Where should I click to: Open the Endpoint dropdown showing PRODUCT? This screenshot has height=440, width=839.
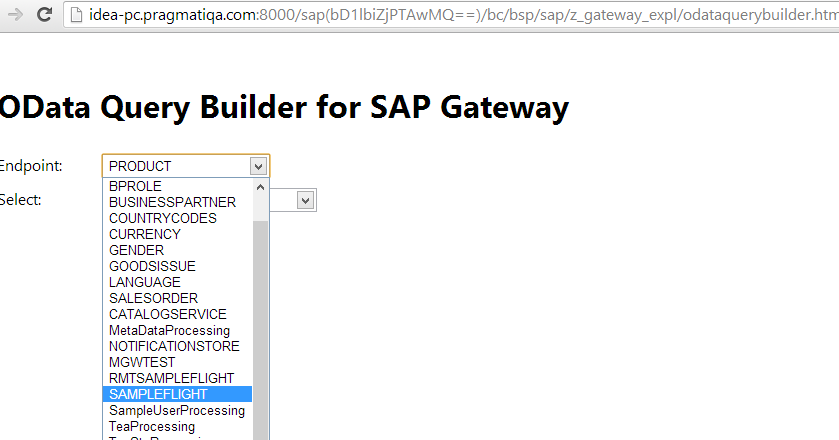186,166
